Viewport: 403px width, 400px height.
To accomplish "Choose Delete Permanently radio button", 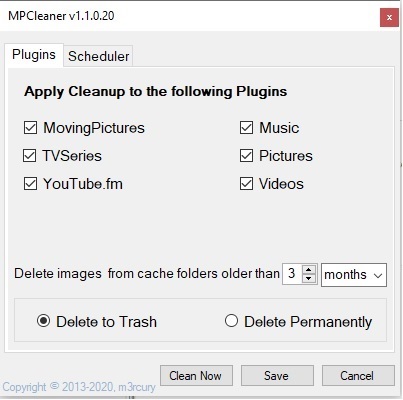I will 231,321.
